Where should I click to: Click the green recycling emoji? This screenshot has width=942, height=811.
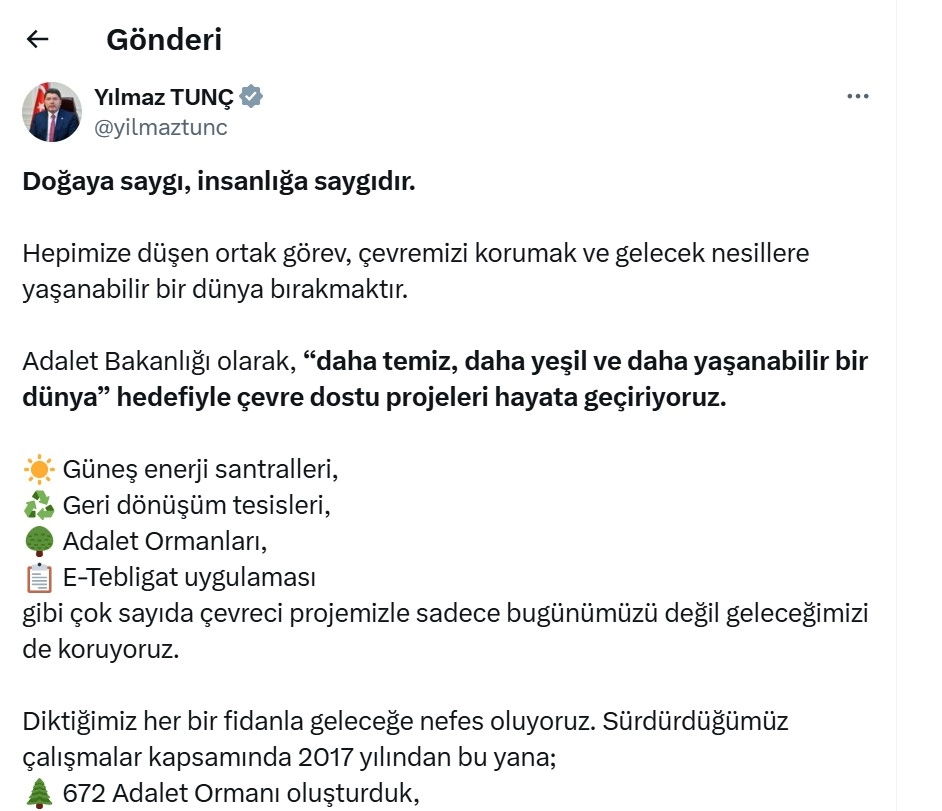click(x=38, y=505)
